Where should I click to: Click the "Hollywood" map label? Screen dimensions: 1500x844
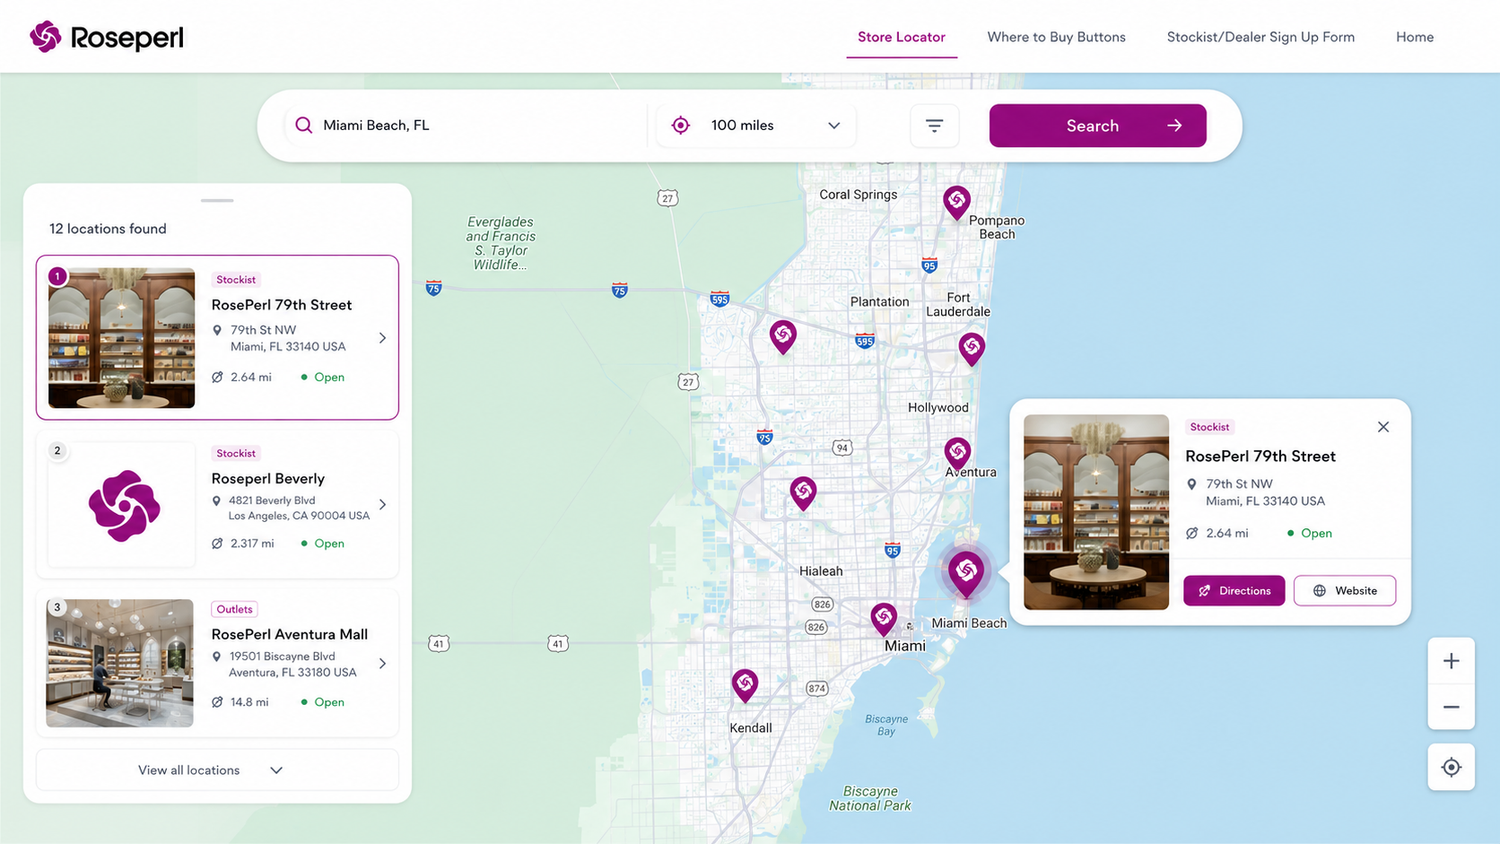coord(938,408)
